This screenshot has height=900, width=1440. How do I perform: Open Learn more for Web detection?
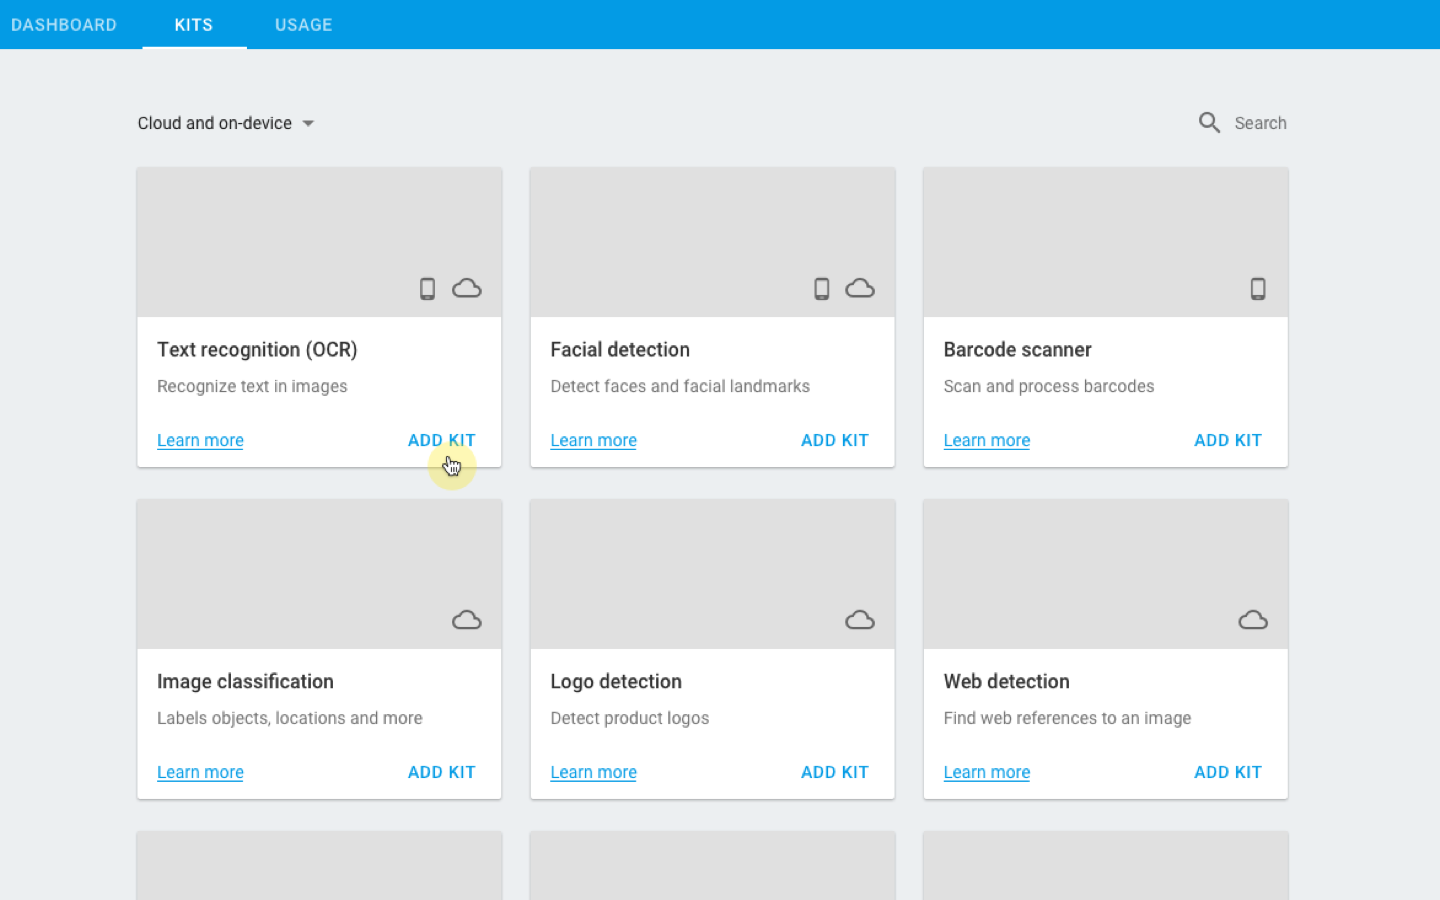pos(986,772)
